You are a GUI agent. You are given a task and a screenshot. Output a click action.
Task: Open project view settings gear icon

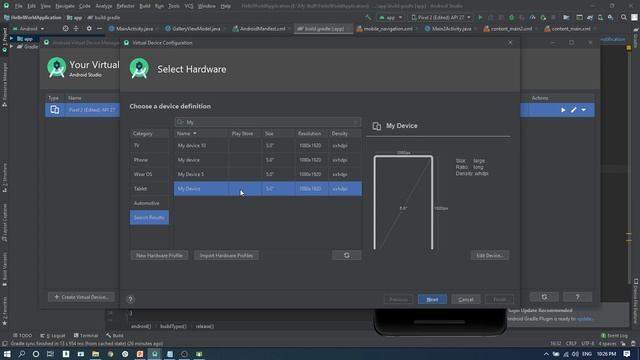click(89, 29)
